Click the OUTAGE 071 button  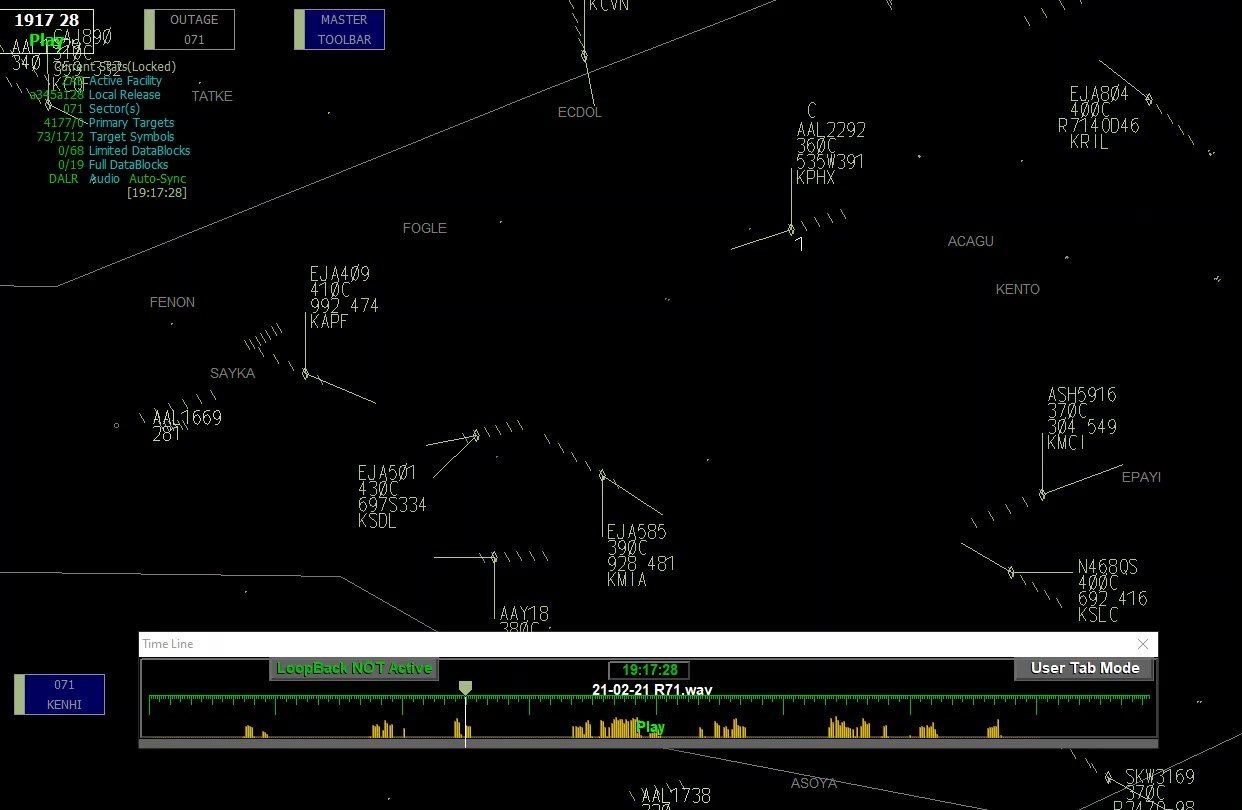click(x=189, y=30)
